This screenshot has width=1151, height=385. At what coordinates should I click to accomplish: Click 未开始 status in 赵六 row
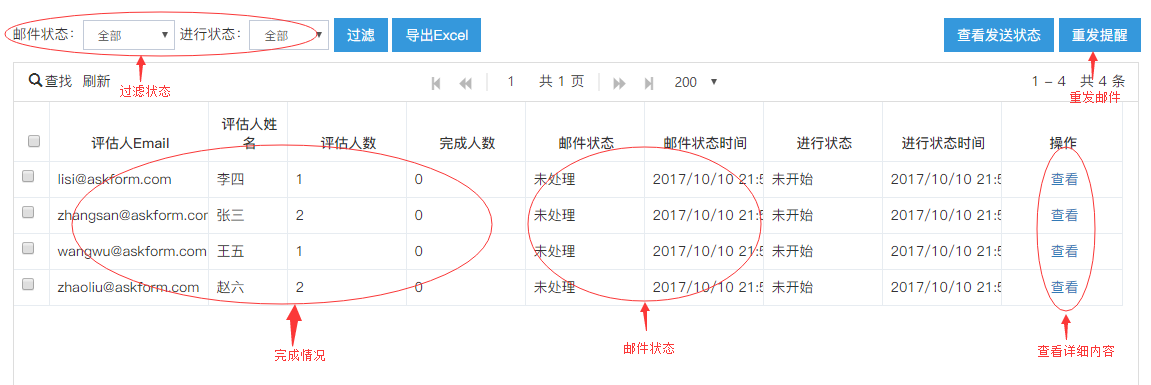click(x=792, y=287)
